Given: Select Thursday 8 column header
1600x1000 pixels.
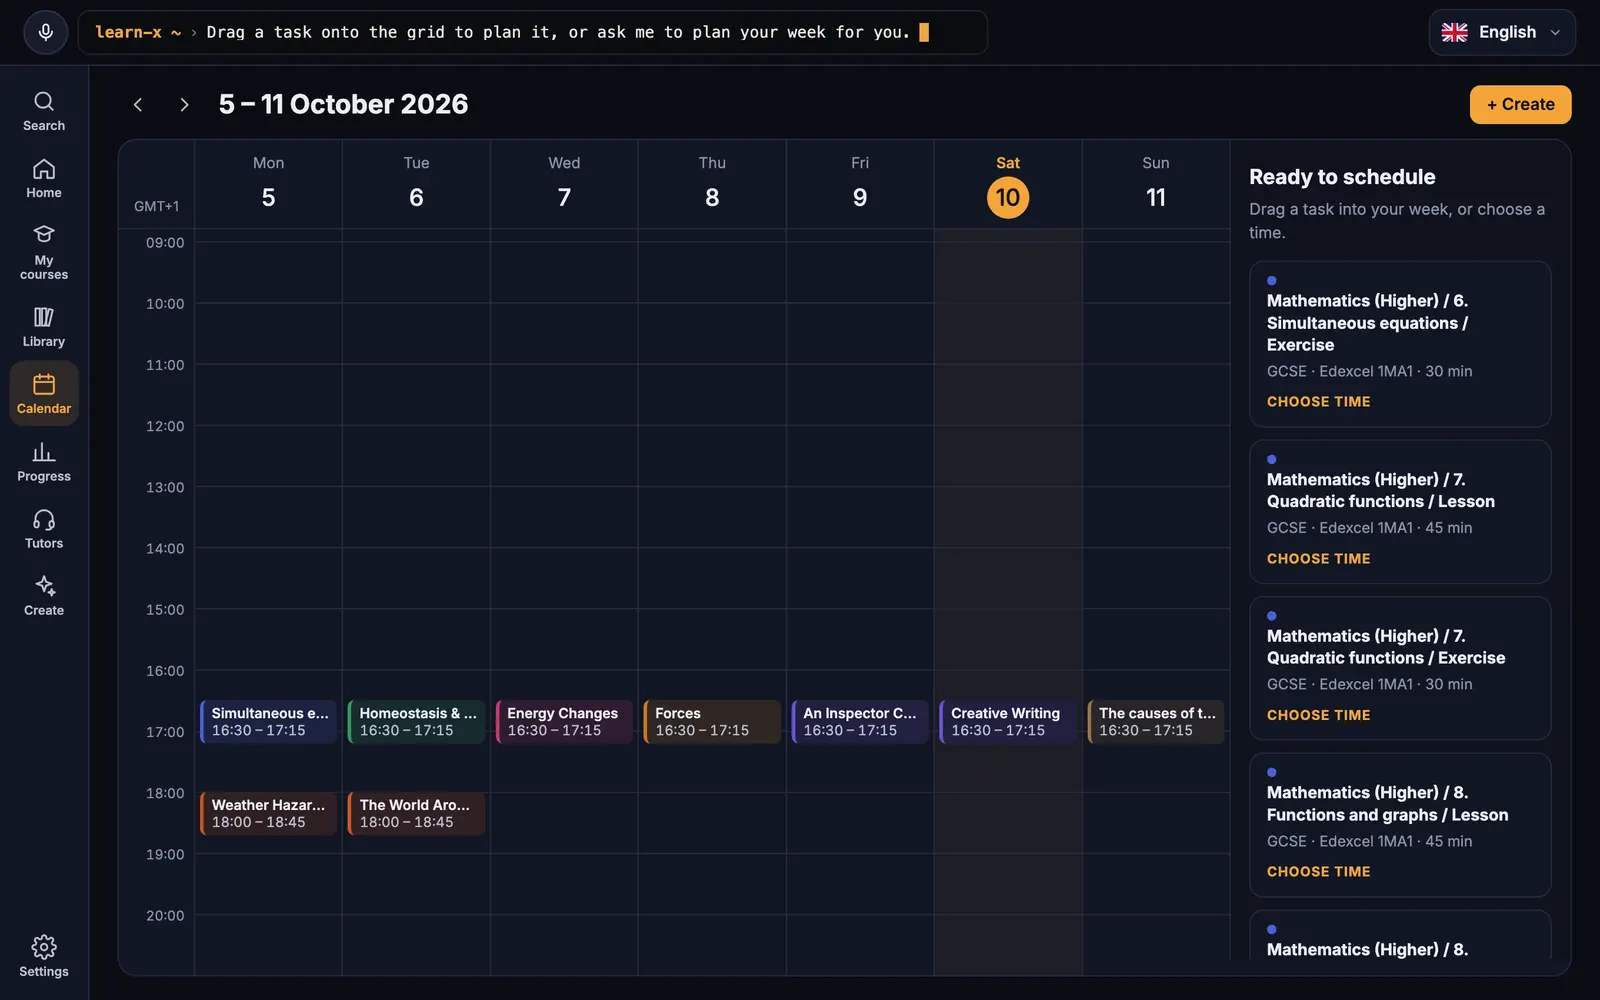Looking at the screenshot, I should point(712,184).
